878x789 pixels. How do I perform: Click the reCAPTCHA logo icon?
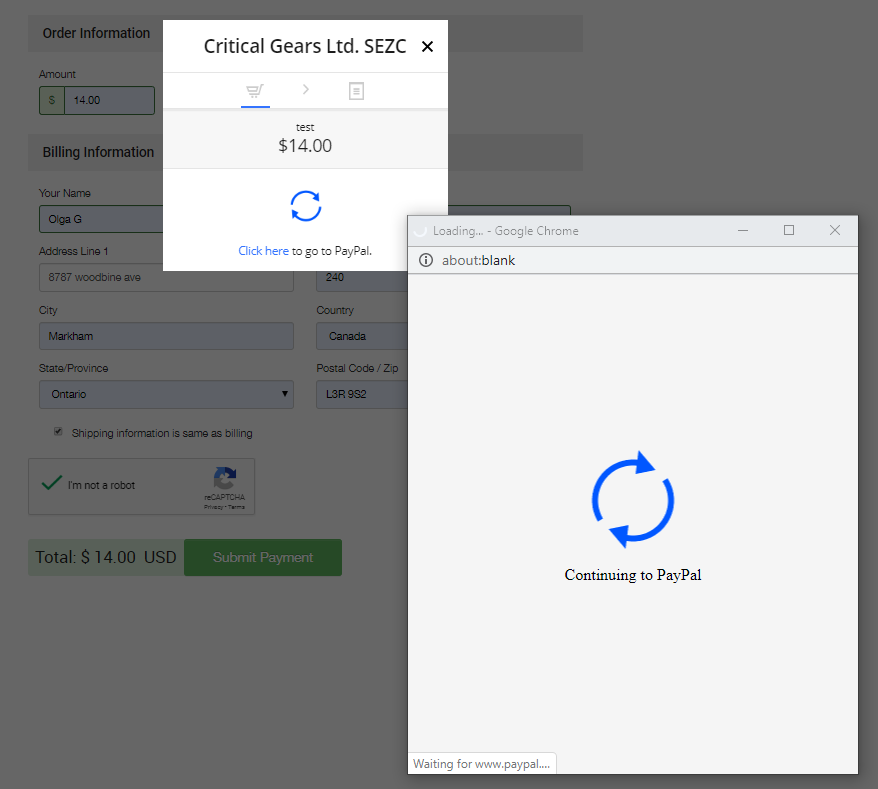225,479
